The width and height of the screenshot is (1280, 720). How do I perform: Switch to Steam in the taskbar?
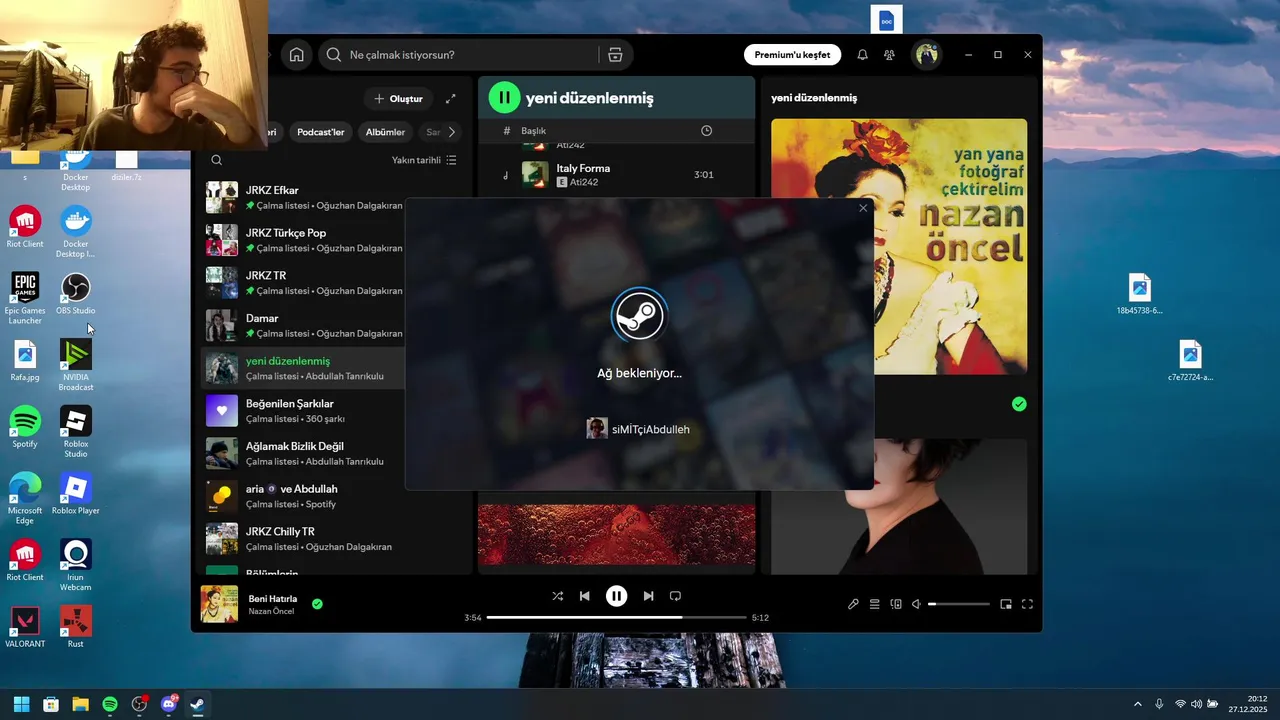198,704
